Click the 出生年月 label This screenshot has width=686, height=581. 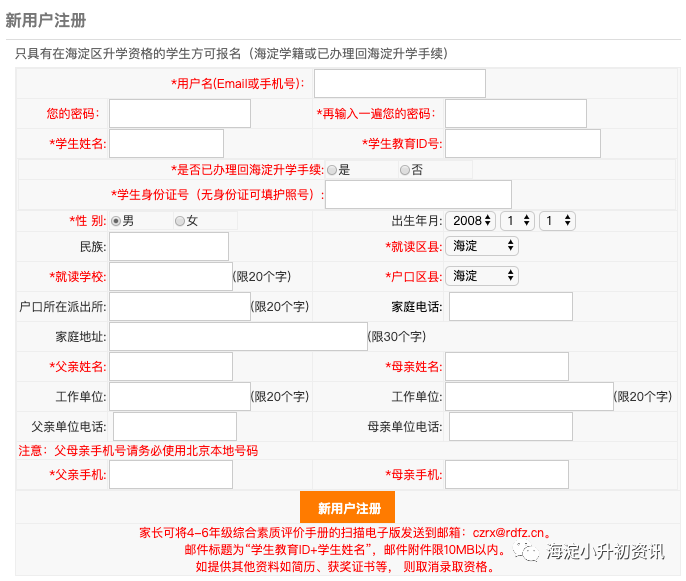[417, 221]
